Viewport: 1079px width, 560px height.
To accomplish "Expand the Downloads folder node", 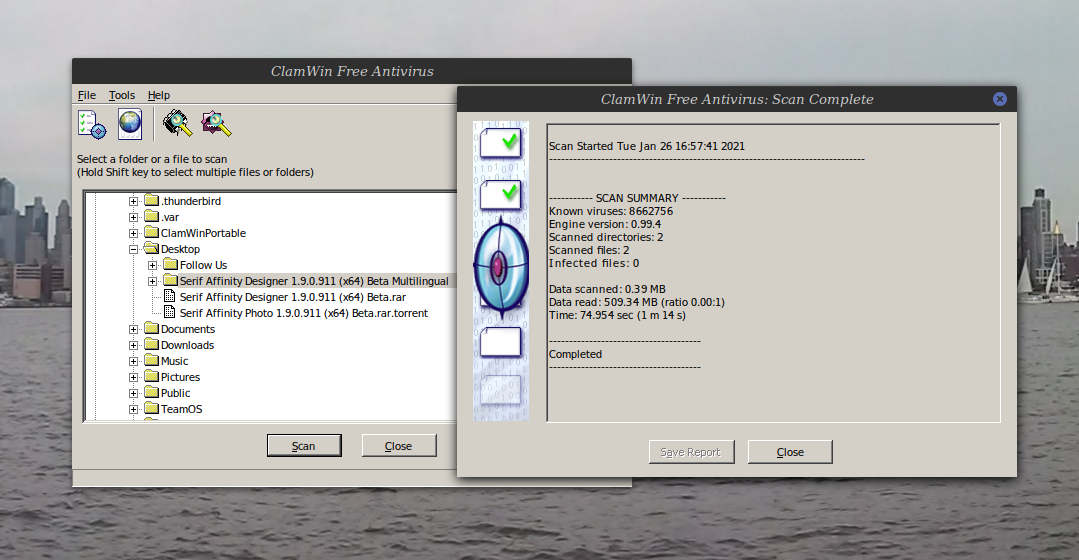I will (x=133, y=345).
